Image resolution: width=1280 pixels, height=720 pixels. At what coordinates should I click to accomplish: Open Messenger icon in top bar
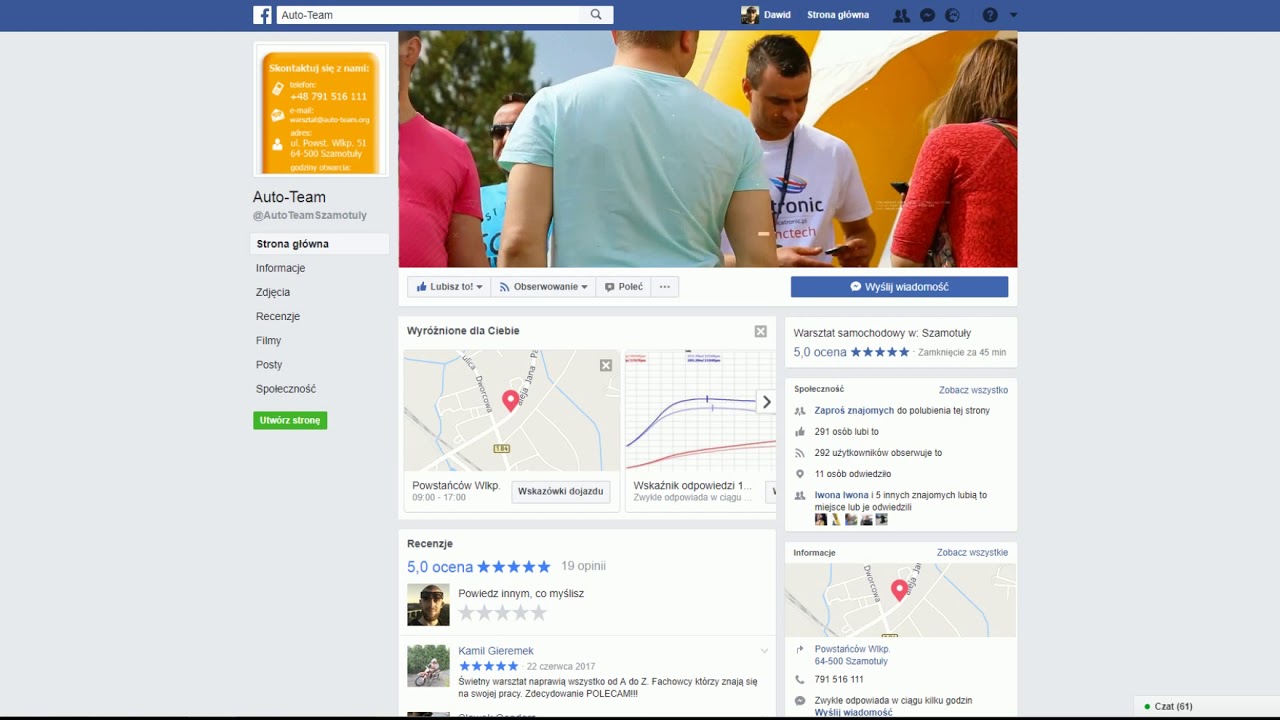(927, 15)
